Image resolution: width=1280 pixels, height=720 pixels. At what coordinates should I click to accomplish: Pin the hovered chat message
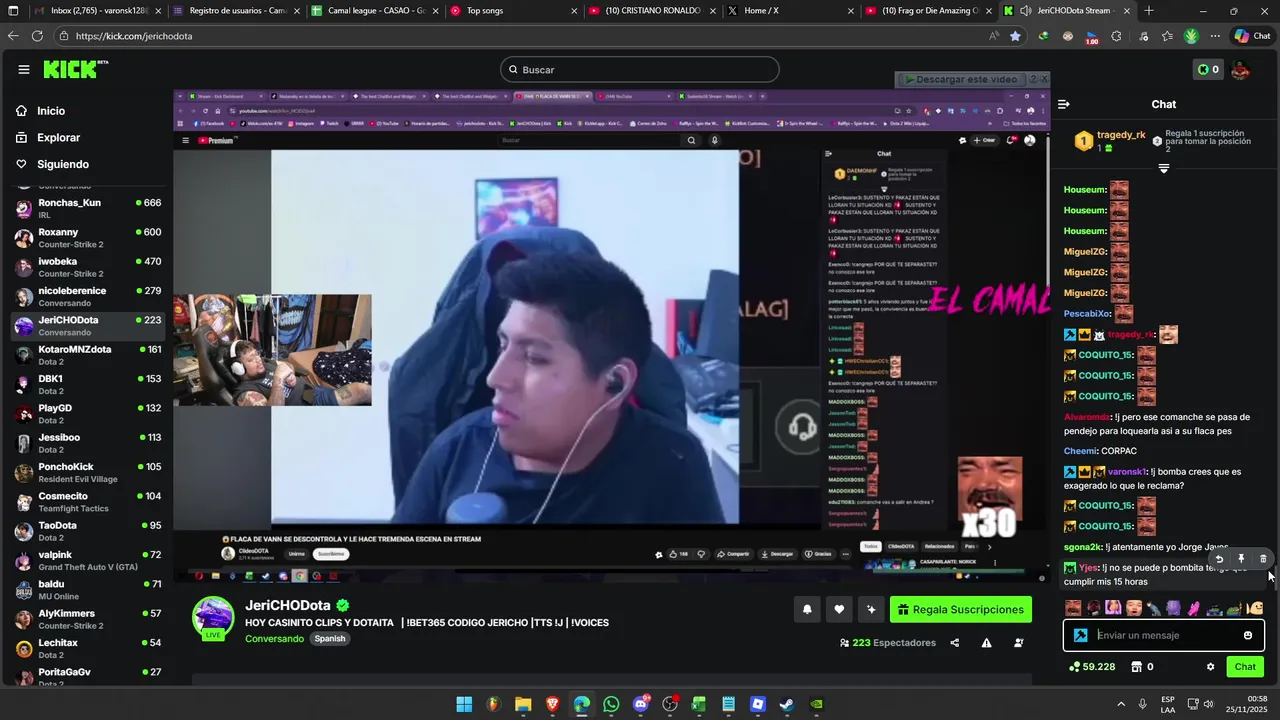coord(1241,559)
